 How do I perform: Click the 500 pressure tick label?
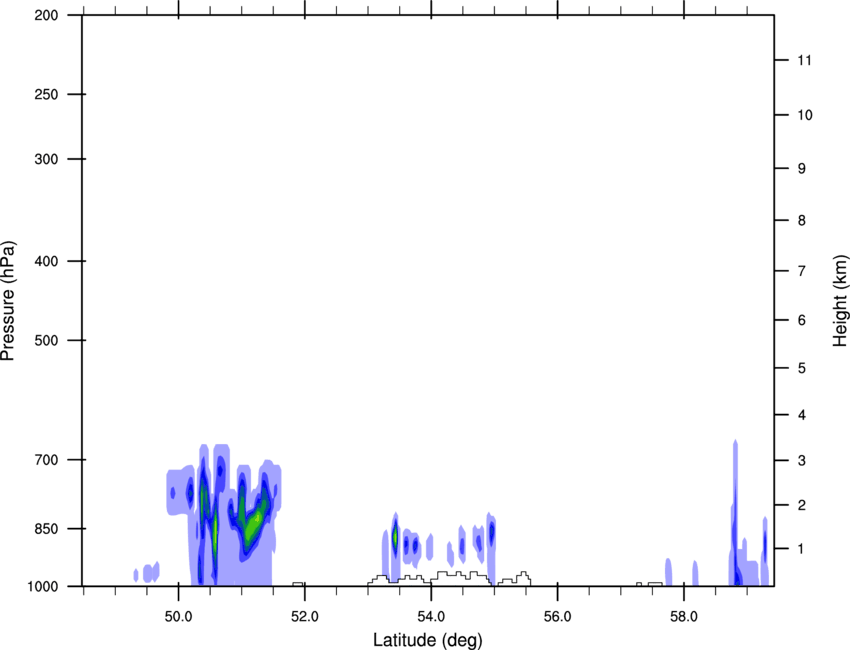tap(46, 340)
